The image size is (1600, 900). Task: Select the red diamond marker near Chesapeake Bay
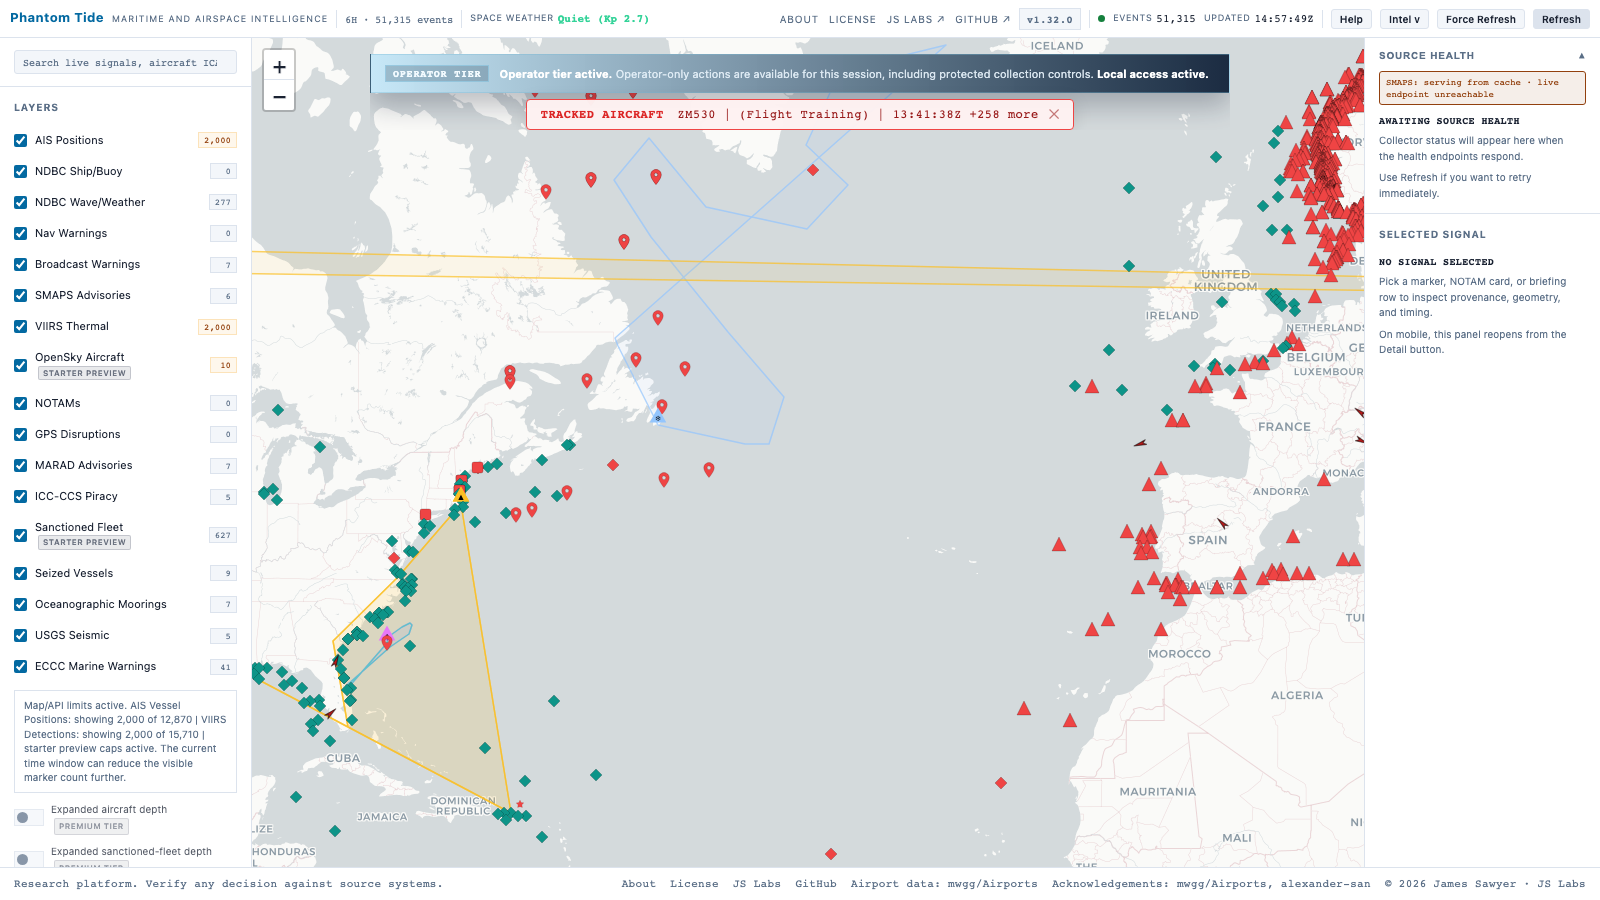point(394,558)
